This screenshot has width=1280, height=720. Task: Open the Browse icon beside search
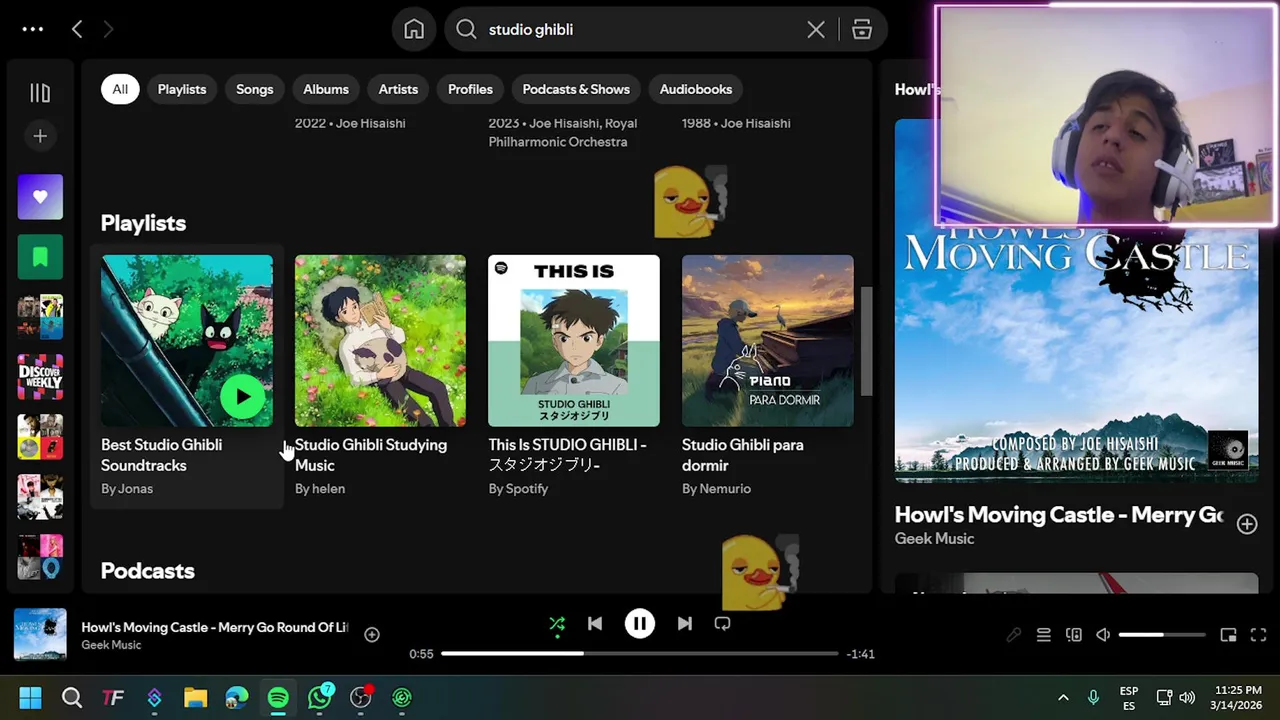(862, 29)
